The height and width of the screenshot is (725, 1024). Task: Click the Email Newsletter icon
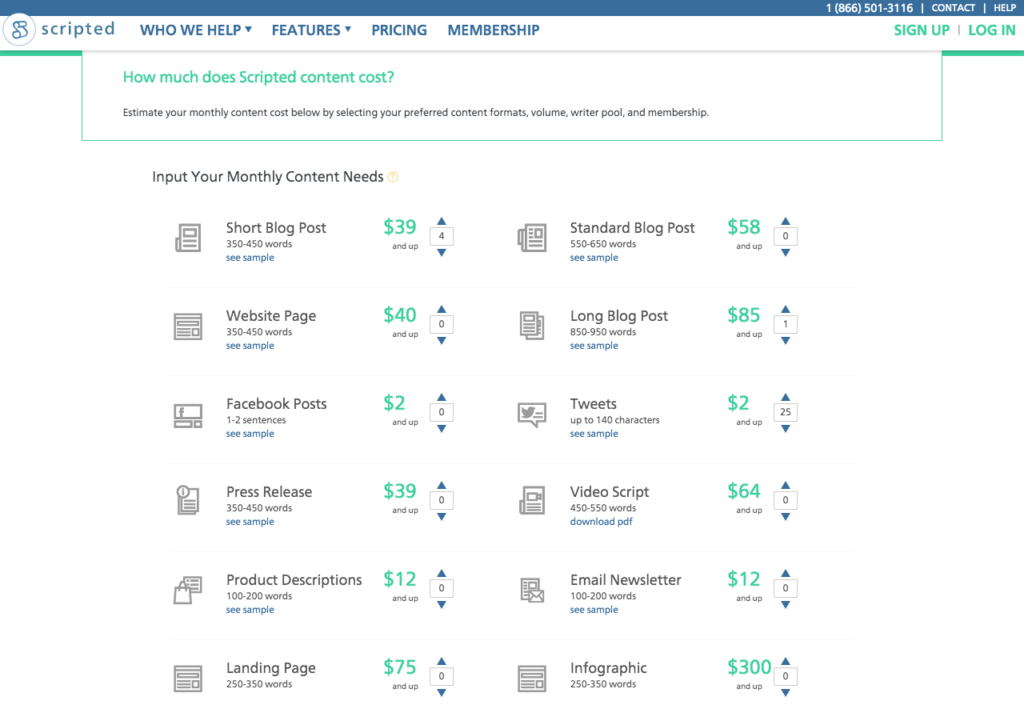tap(532, 590)
